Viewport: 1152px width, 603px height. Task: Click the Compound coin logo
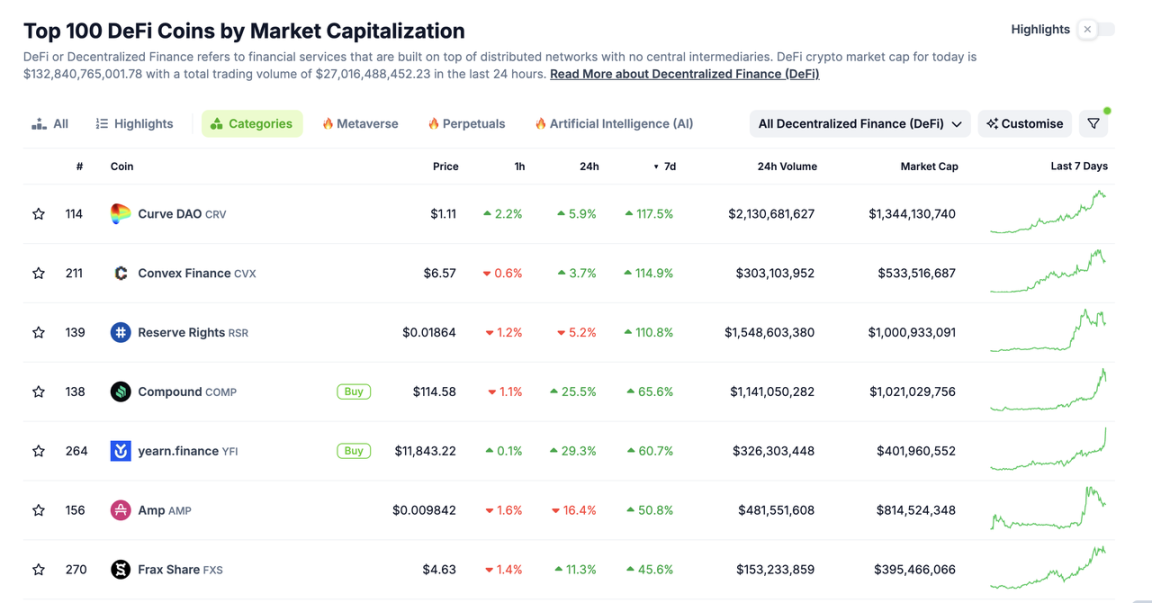(120, 392)
